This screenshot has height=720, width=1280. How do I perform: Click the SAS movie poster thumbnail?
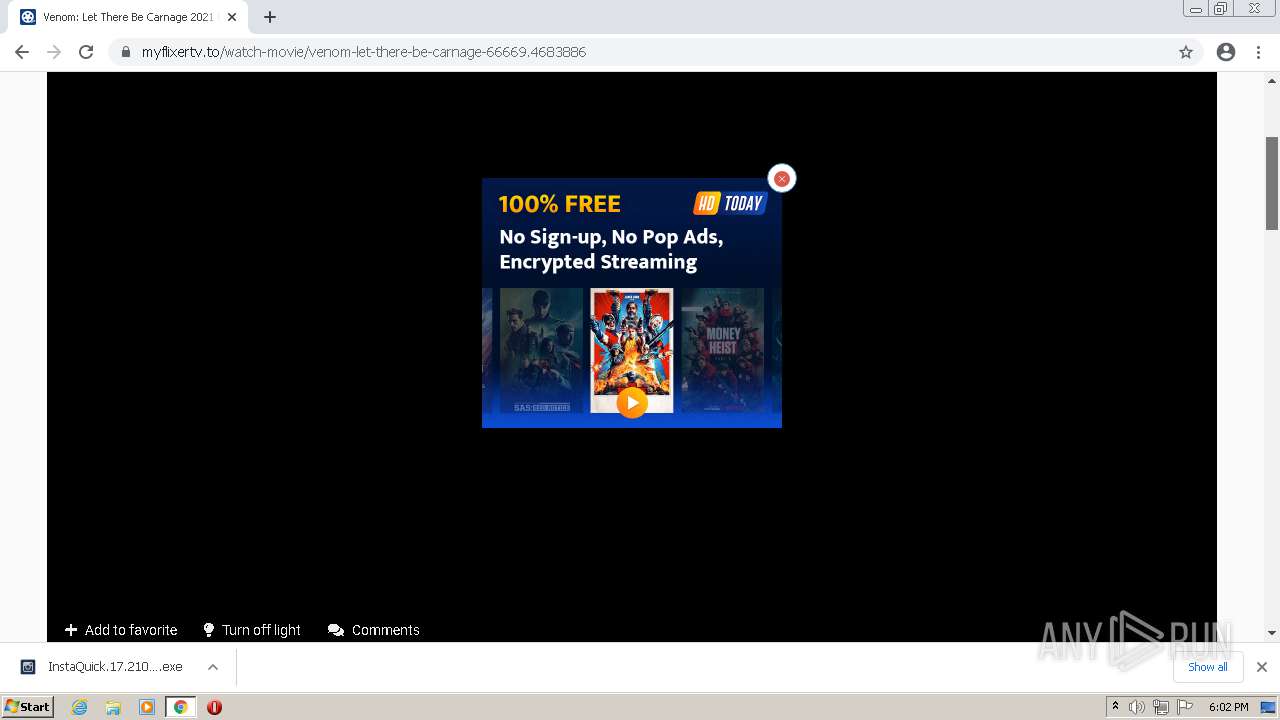point(541,350)
